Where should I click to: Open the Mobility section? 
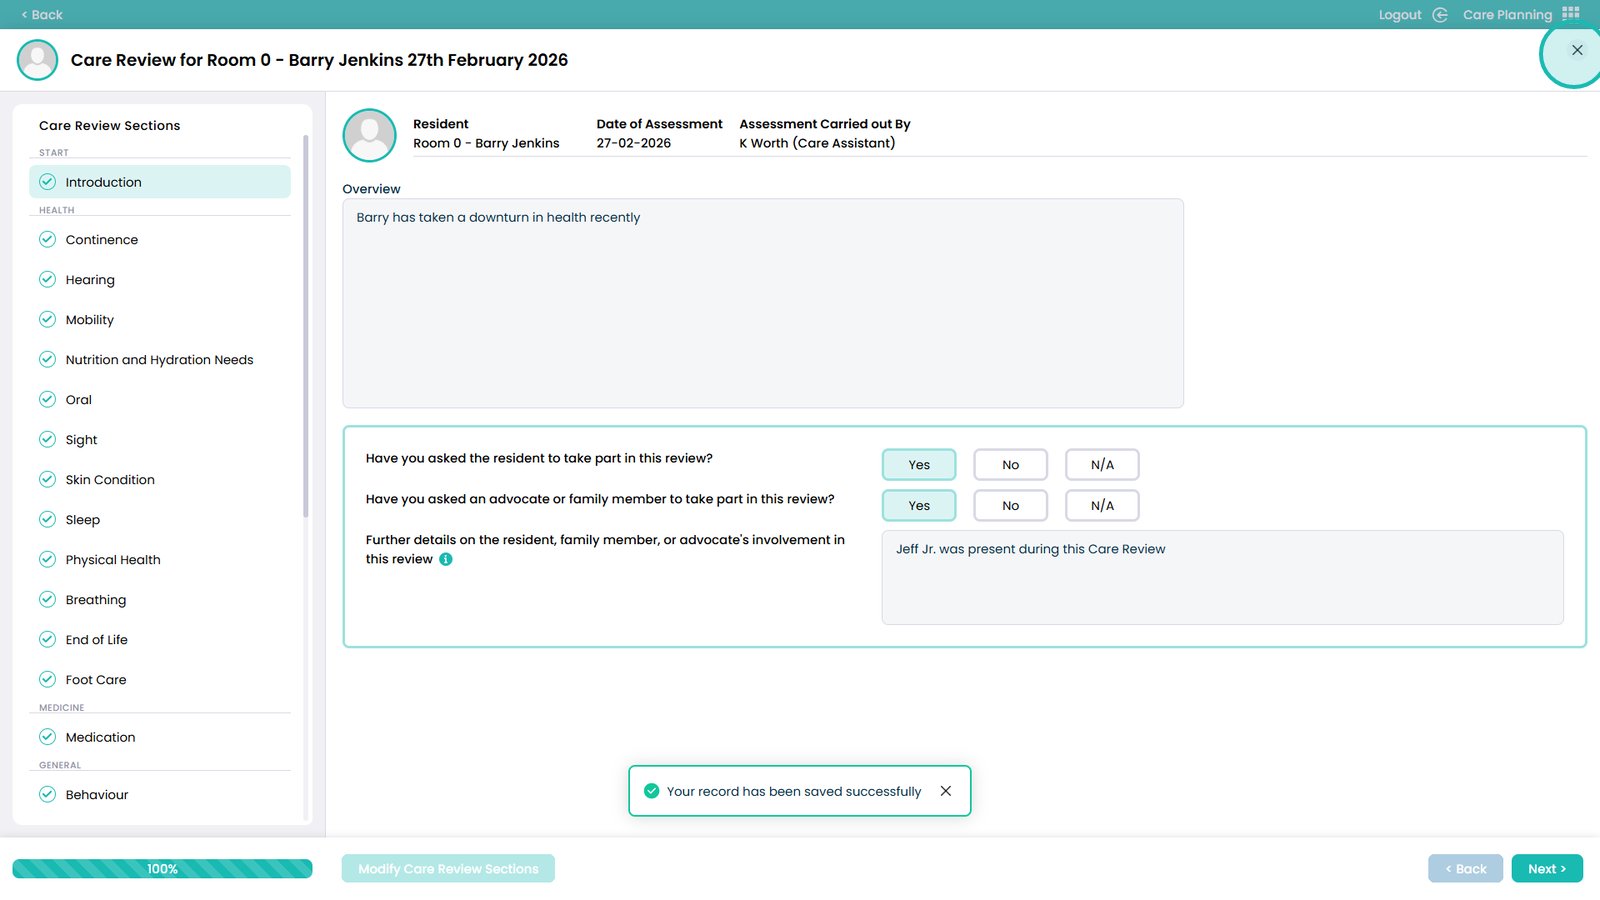90,320
